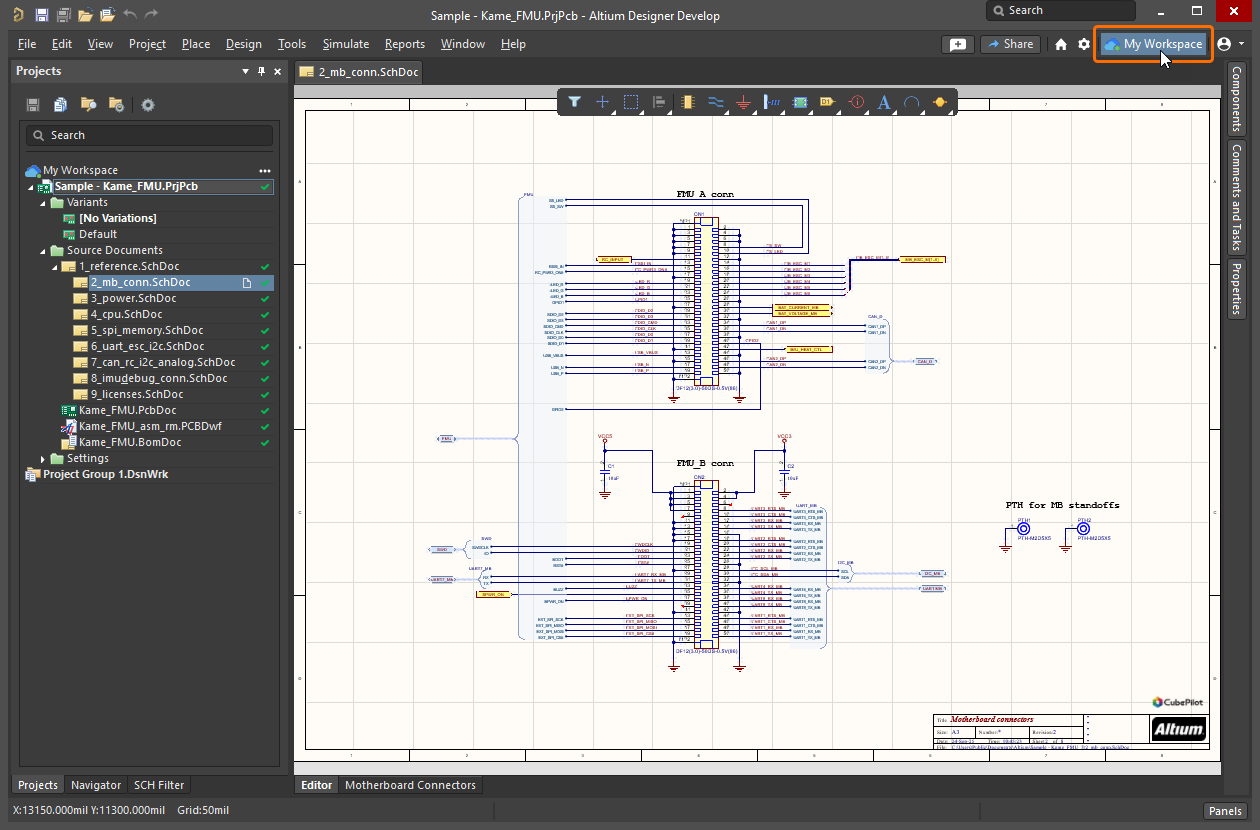Open the Panels menu at bottom right
This screenshot has width=1260, height=830.
tap(1224, 811)
